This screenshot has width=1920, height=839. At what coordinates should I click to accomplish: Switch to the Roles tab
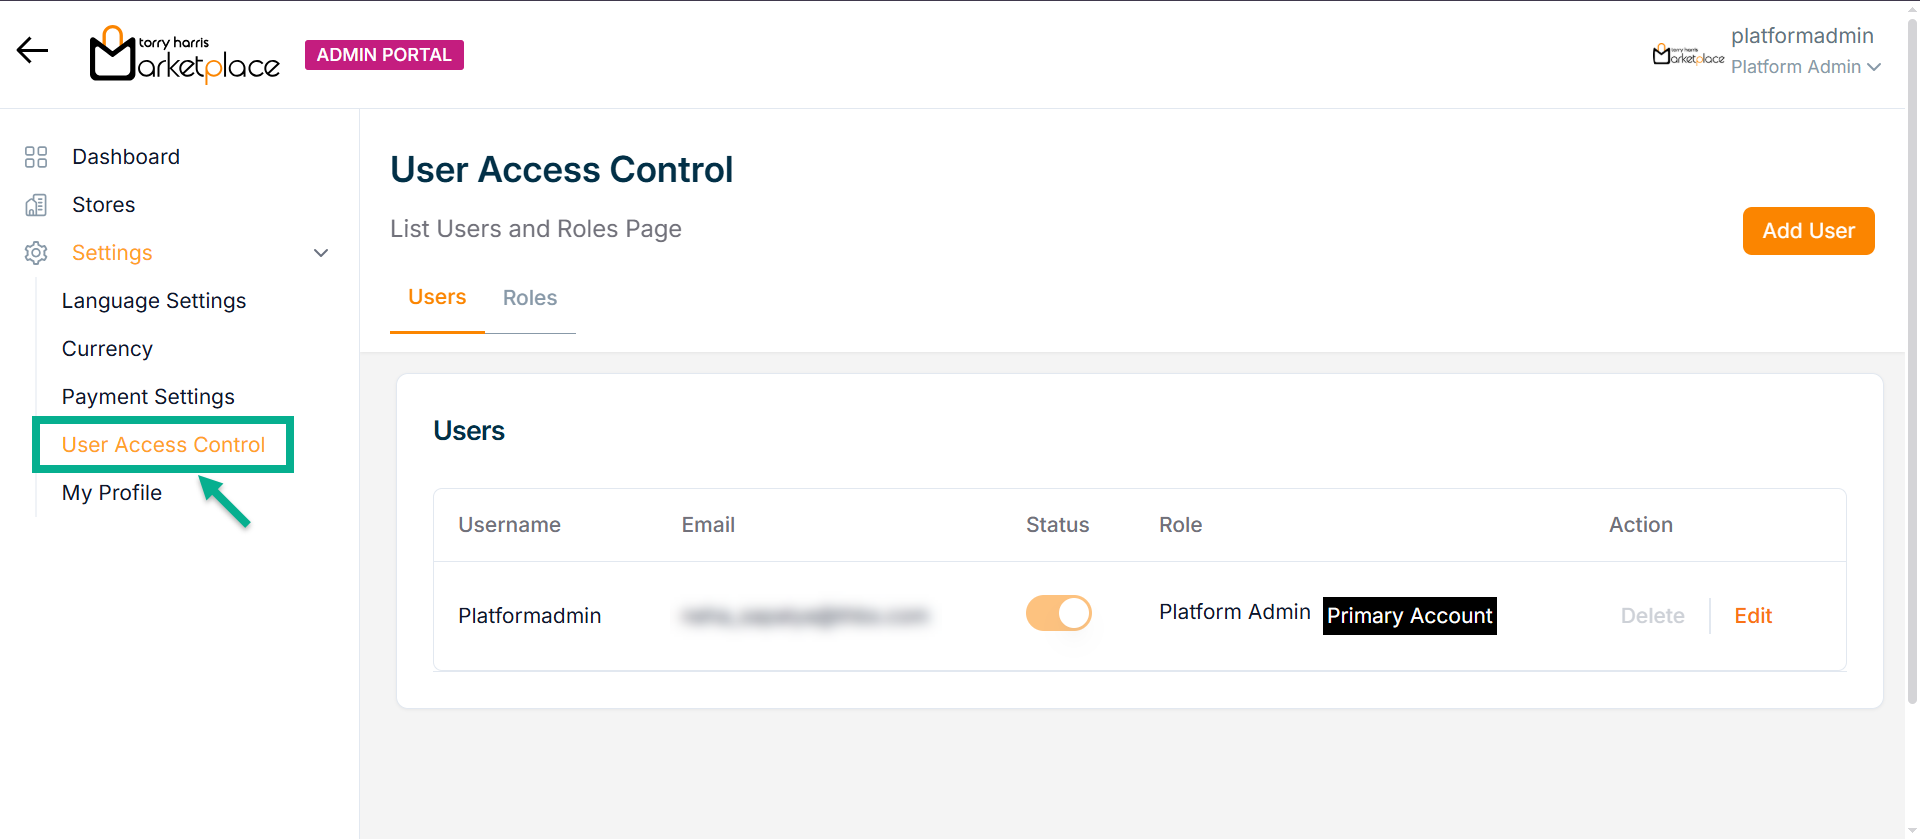[x=529, y=298]
